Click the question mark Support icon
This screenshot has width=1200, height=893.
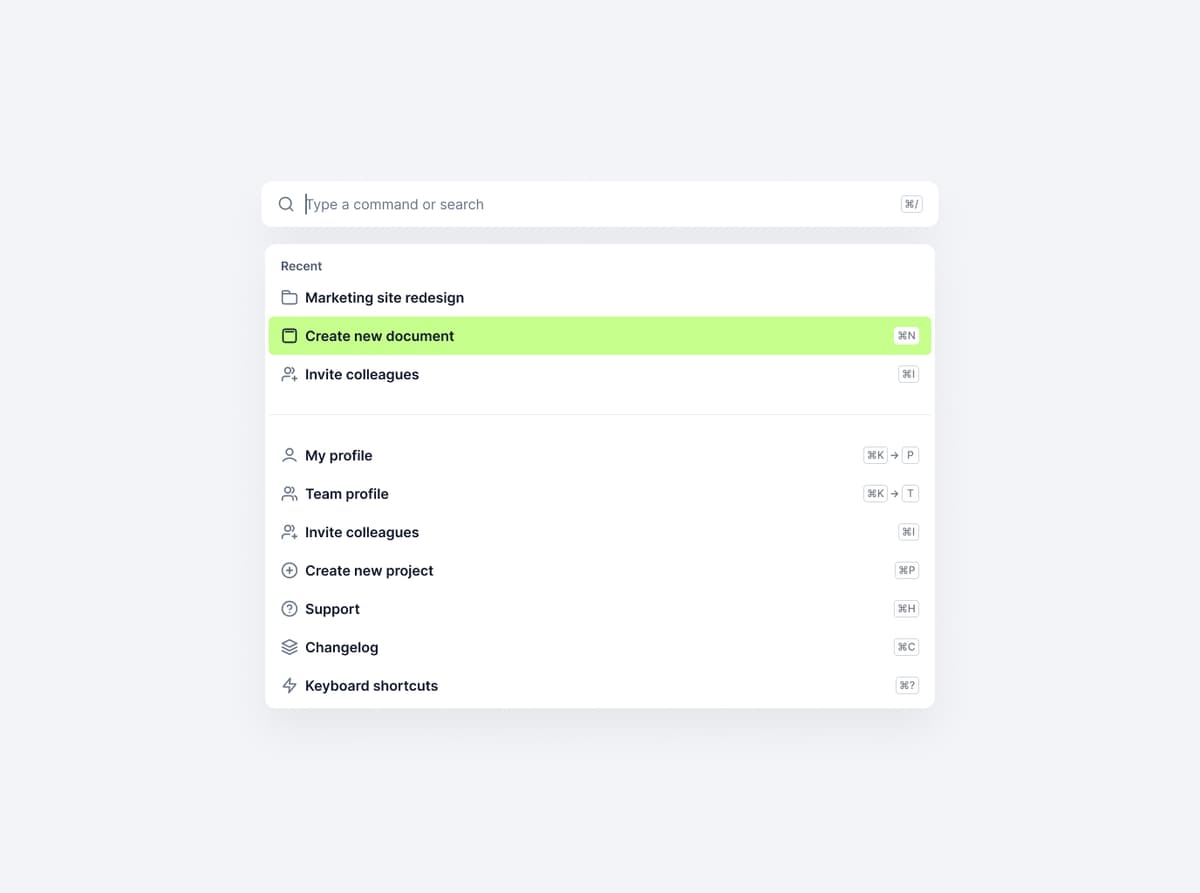[x=289, y=609]
